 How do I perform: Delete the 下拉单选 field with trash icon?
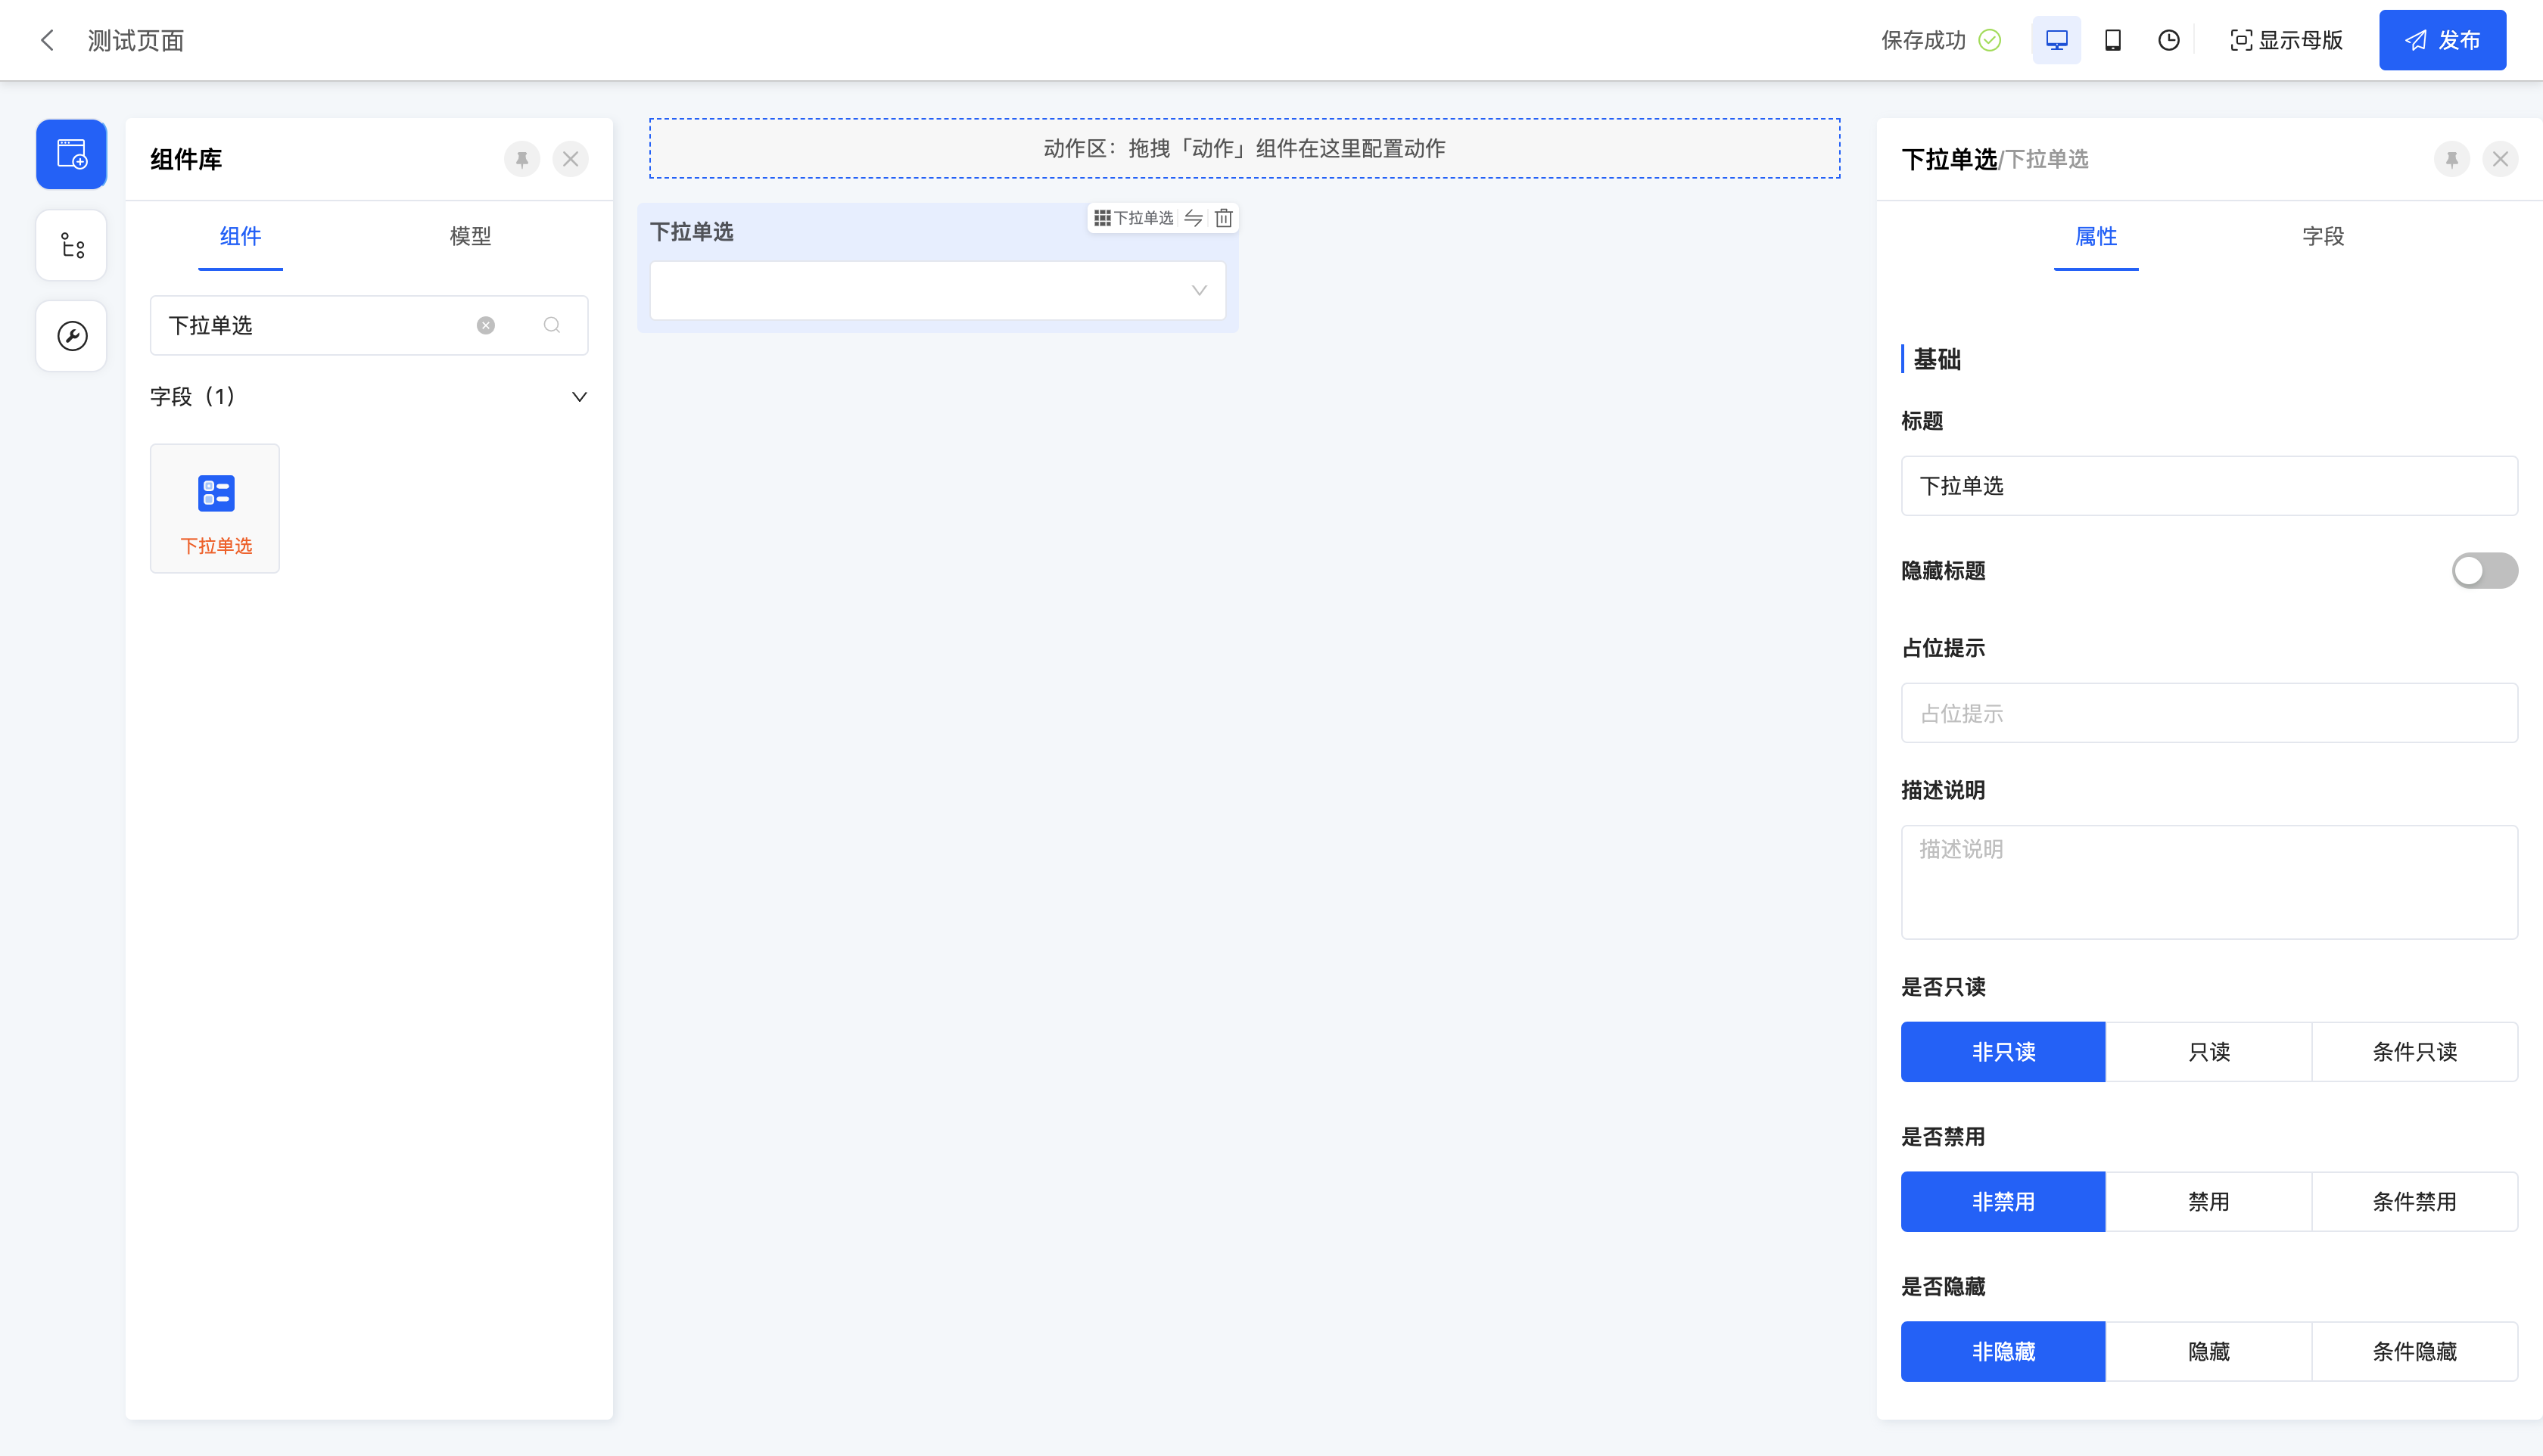[x=1223, y=218]
